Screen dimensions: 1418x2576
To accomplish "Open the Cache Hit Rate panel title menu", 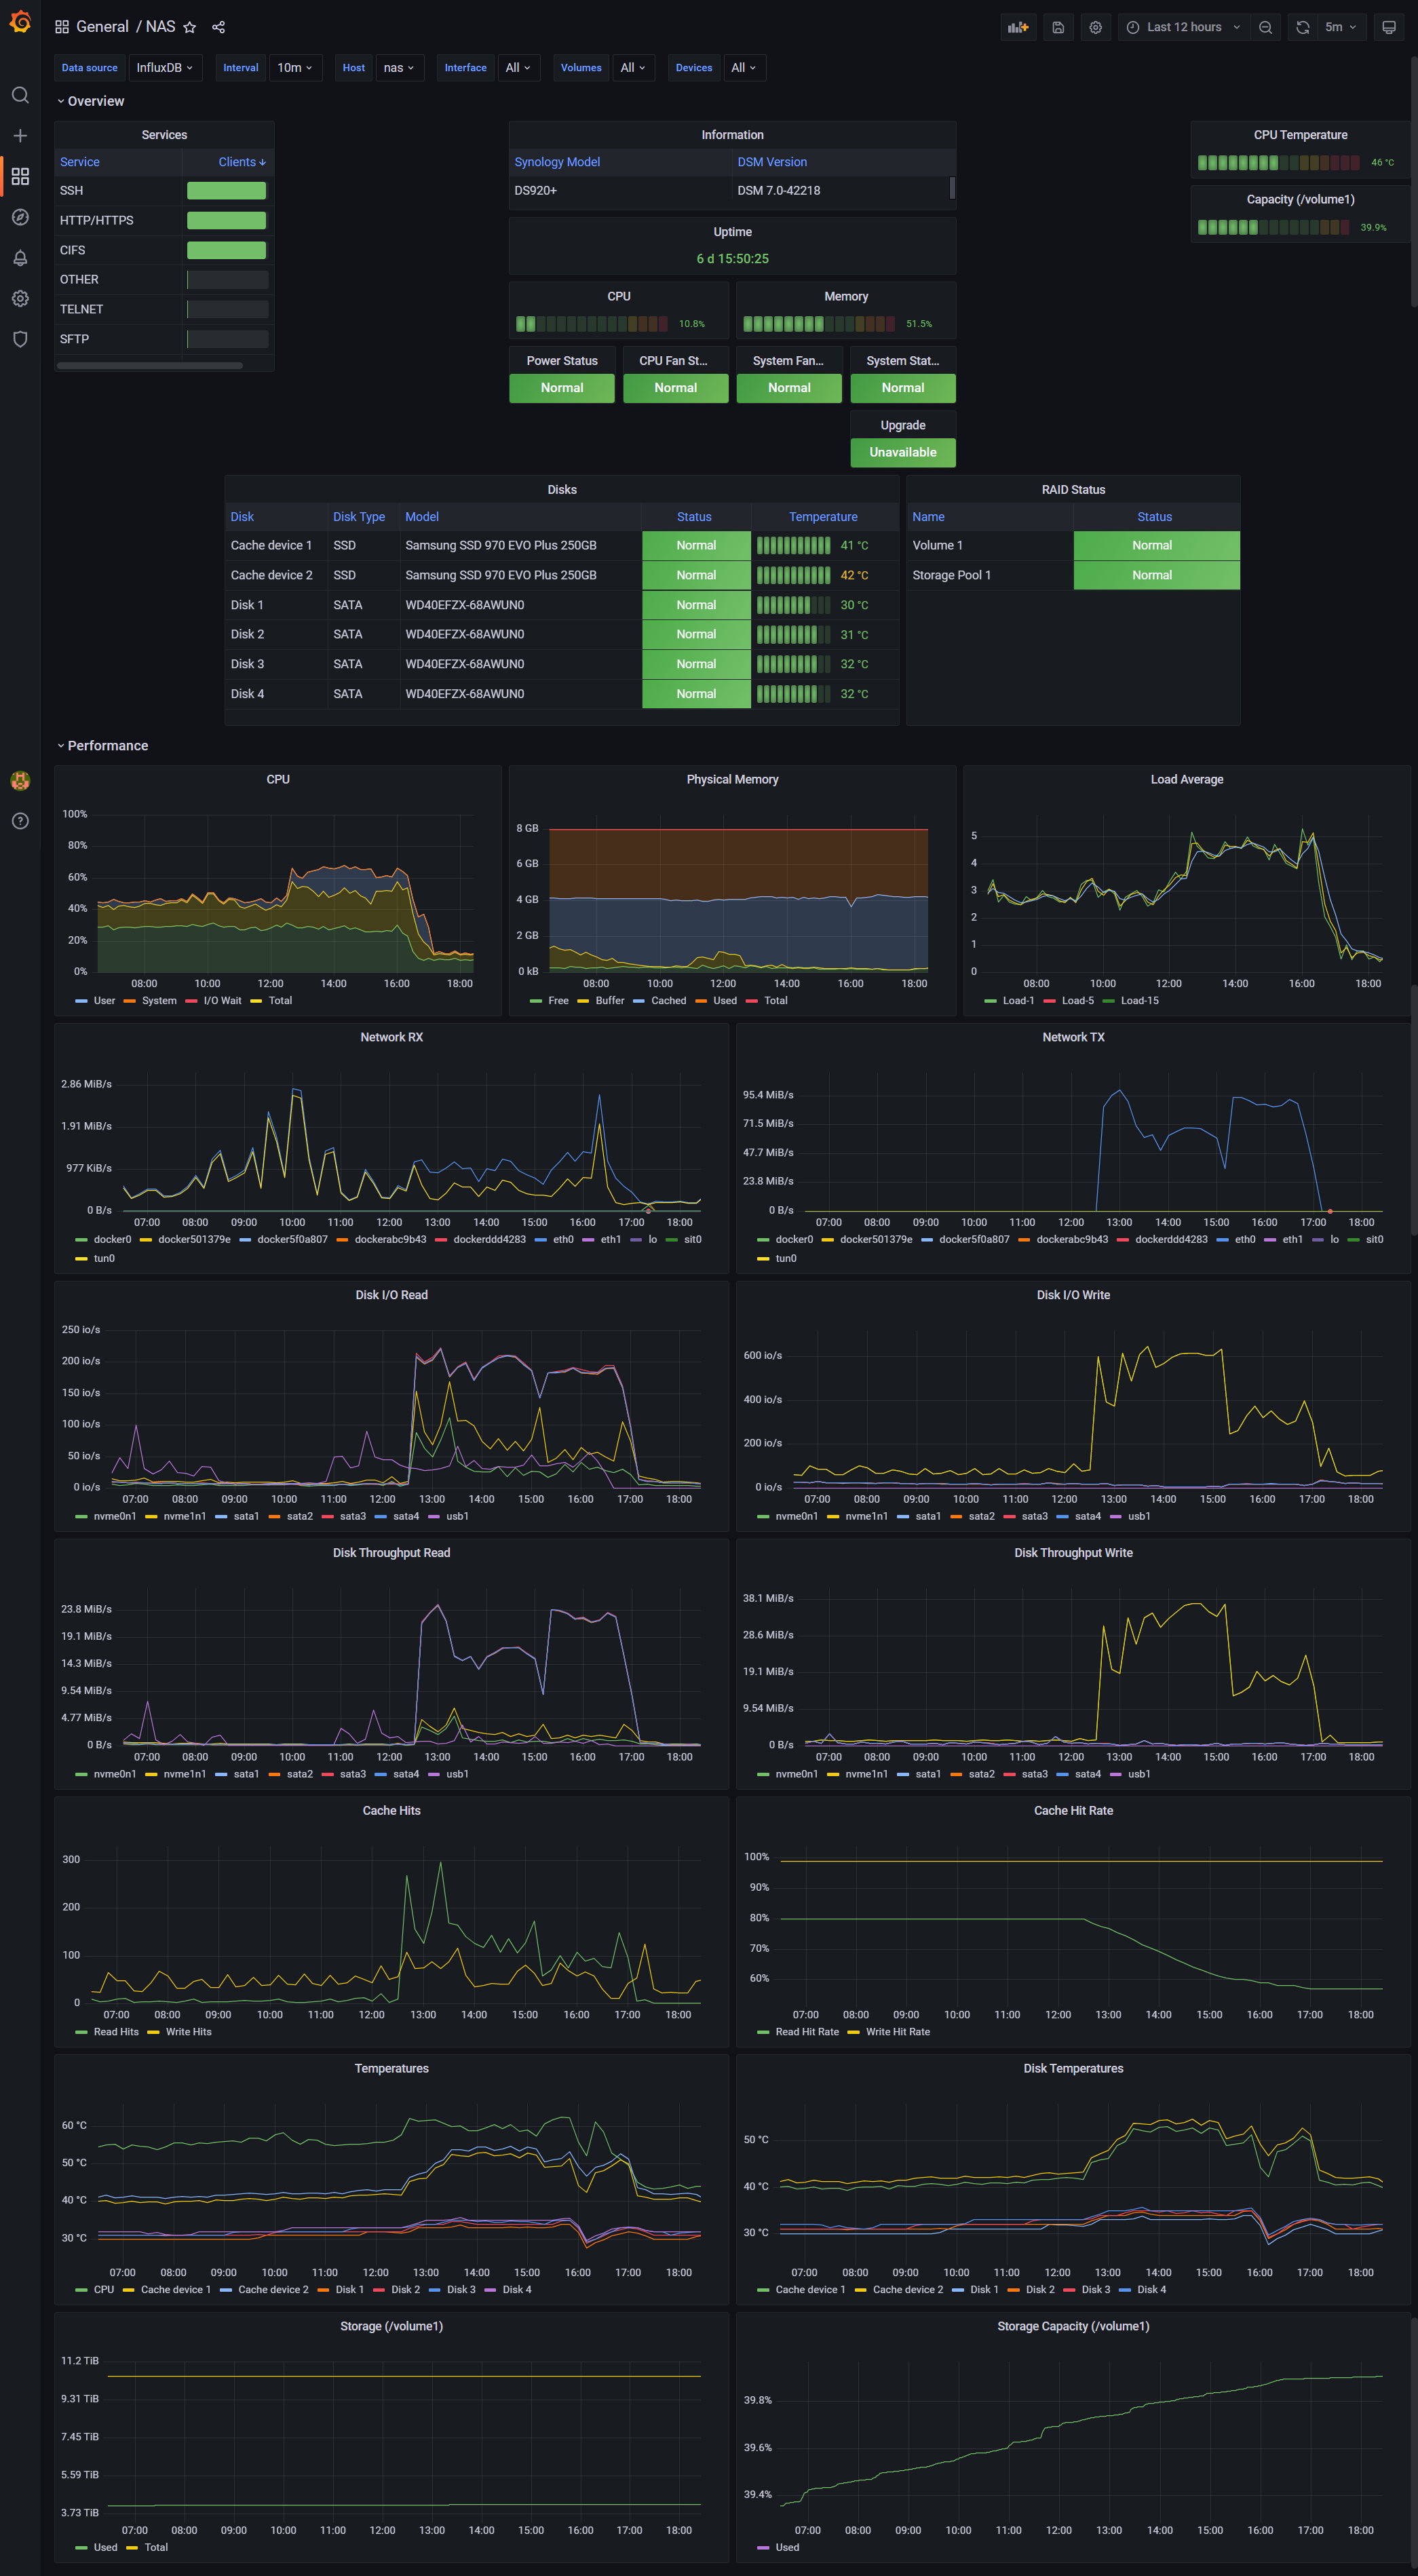I will pyautogui.click(x=1073, y=1811).
